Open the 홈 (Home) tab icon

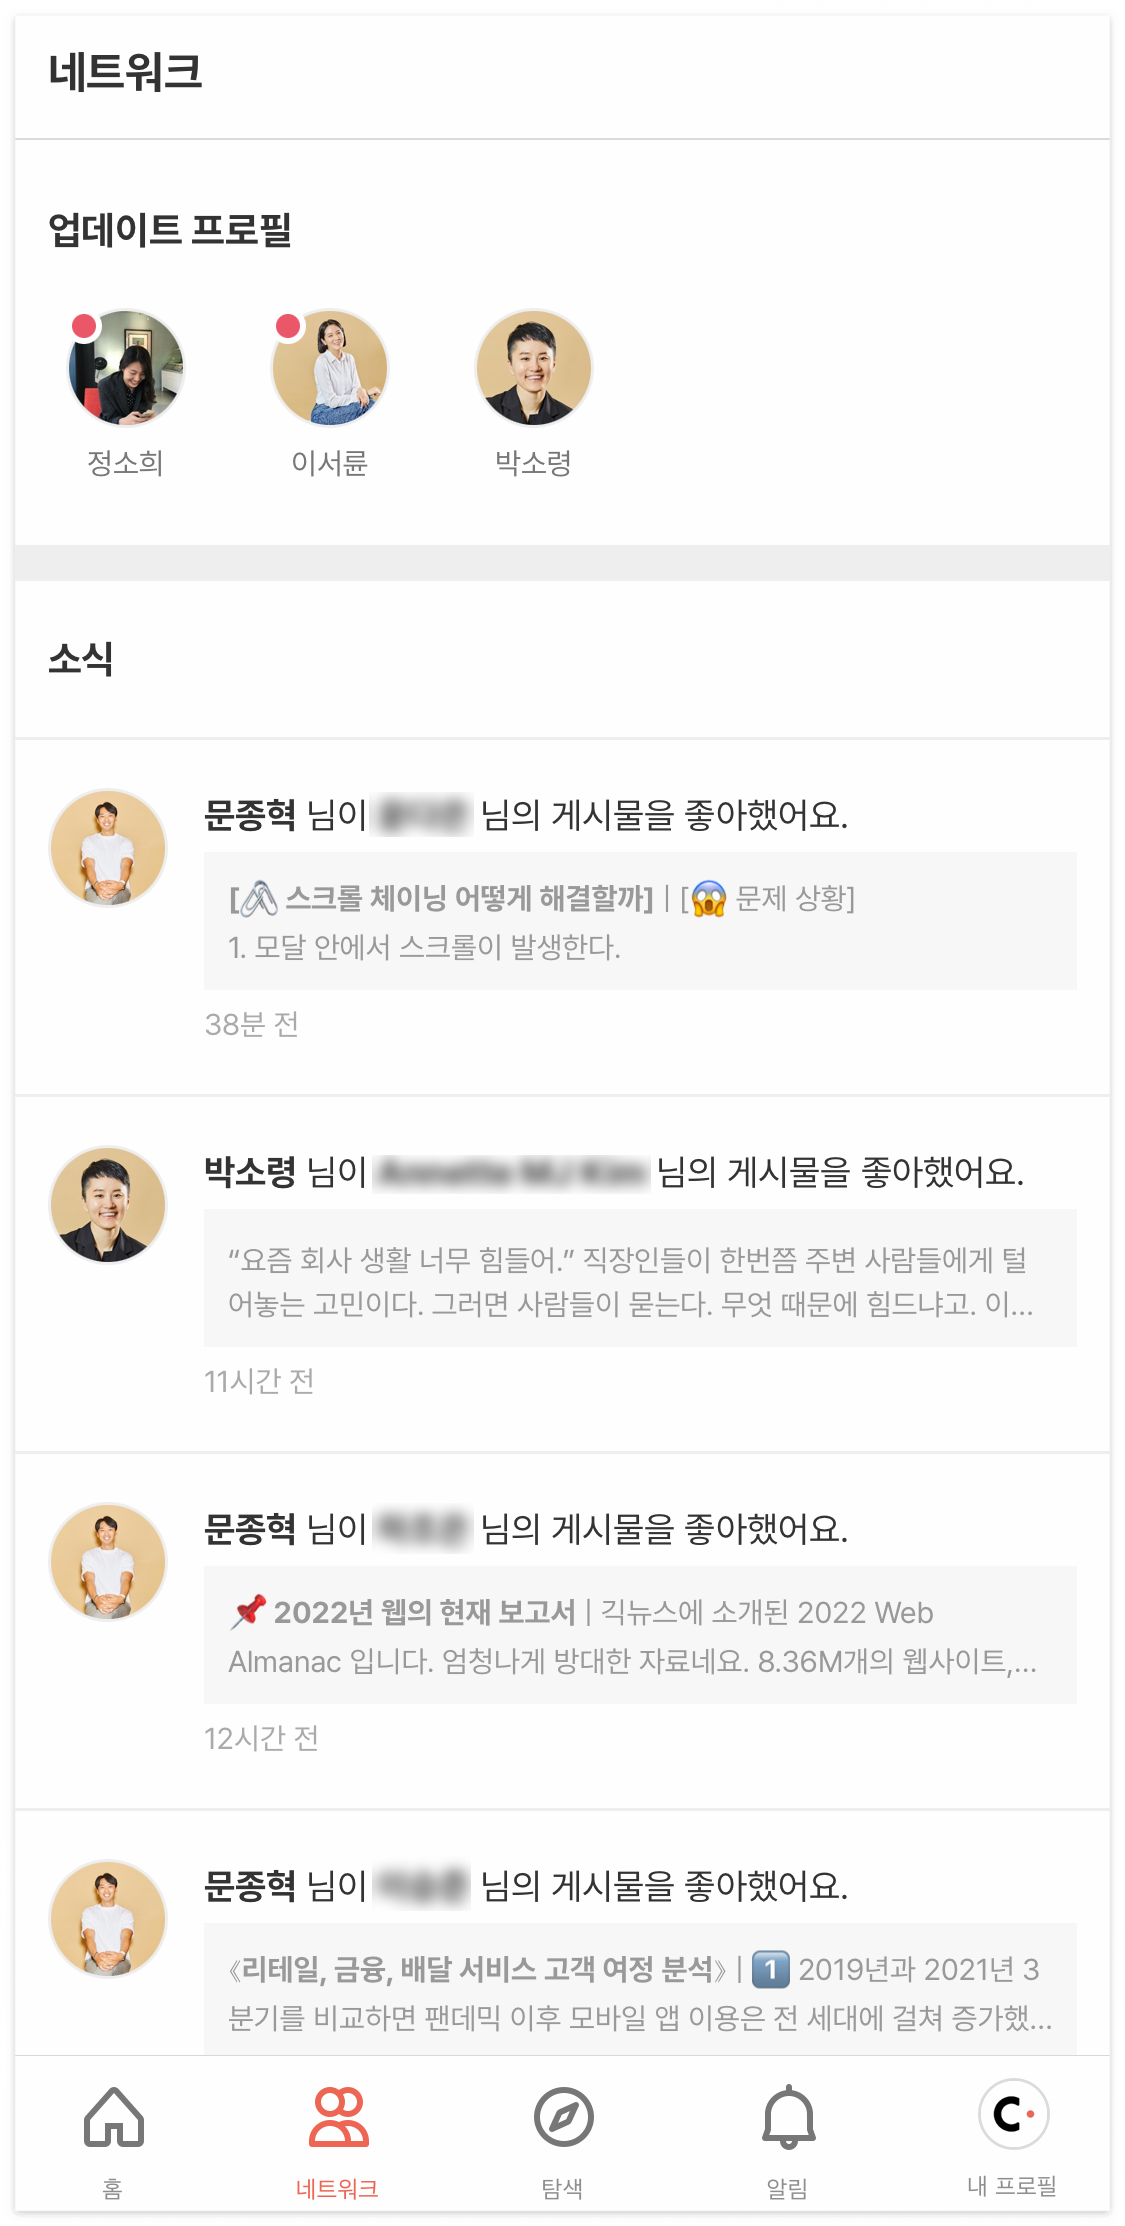click(x=113, y=2114)
